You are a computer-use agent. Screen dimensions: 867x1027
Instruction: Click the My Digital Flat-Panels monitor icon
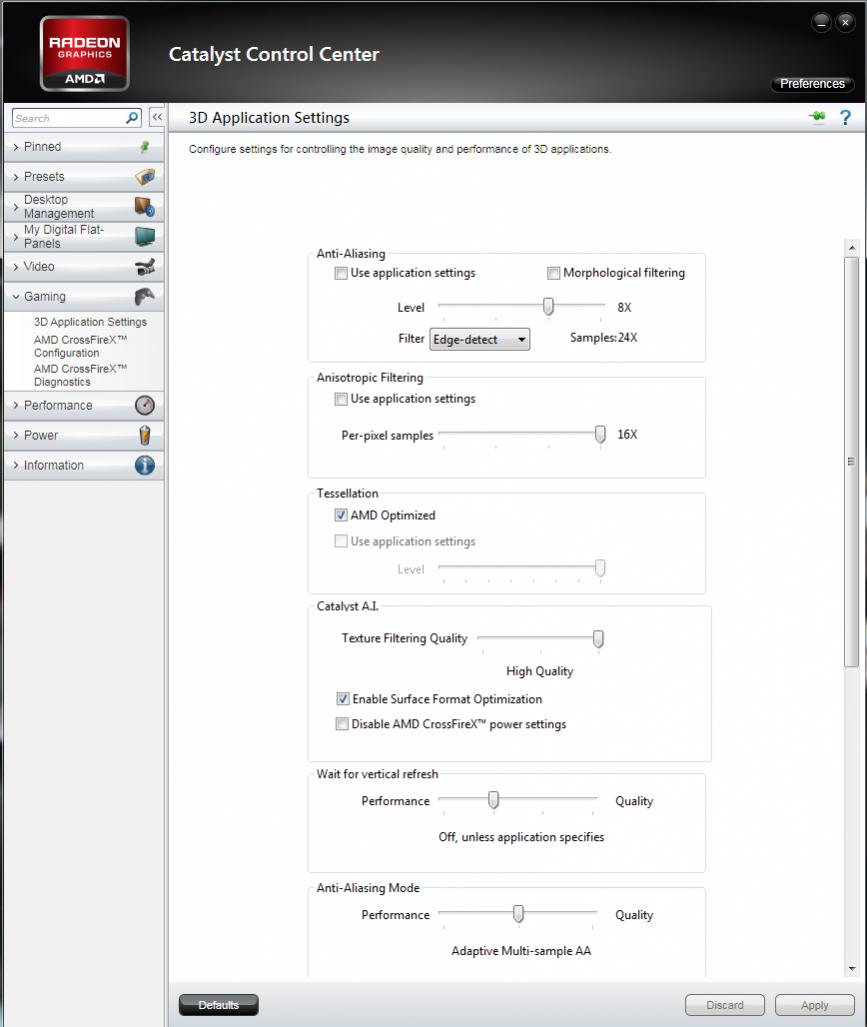(x=145, y=236)
